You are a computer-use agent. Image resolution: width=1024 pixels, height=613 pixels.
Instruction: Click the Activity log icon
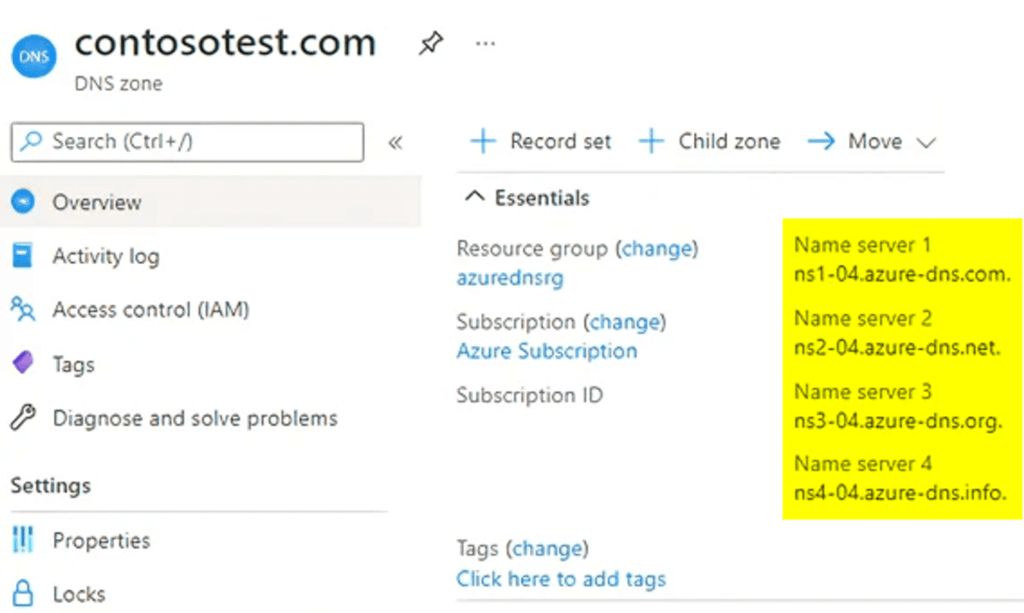click(x=22, y=256)
